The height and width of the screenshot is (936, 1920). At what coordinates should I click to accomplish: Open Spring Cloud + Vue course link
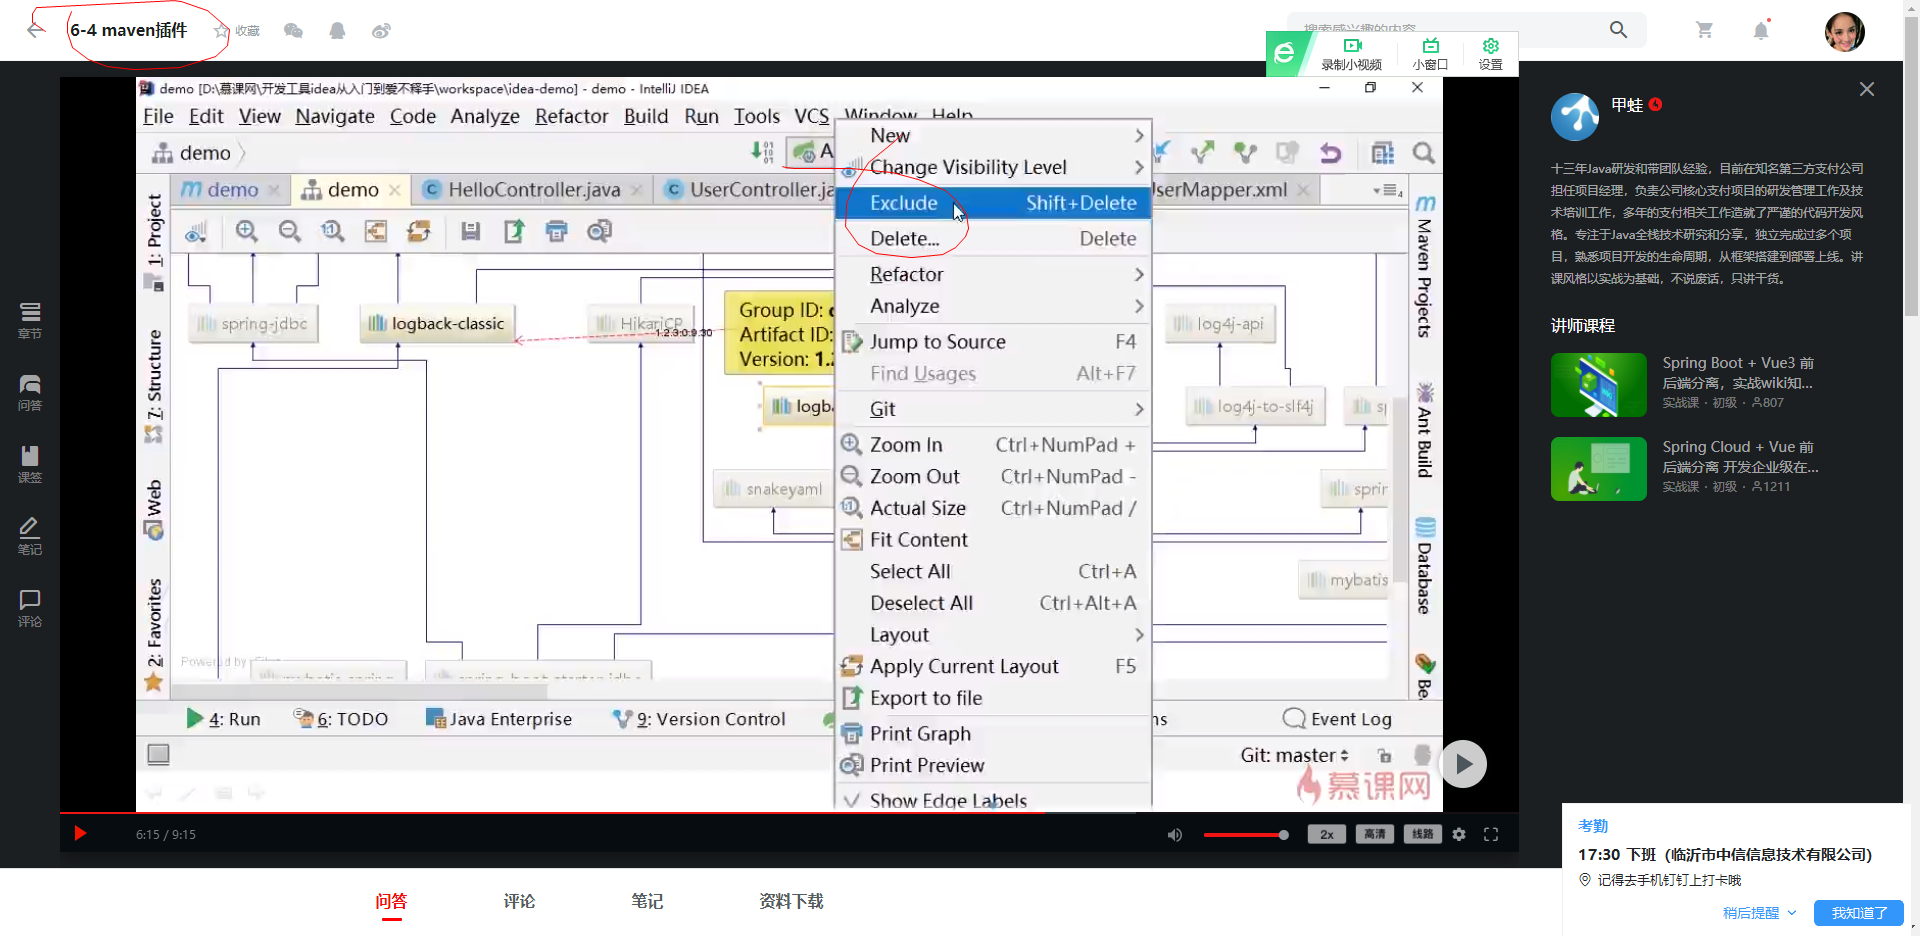point(1740,457)
